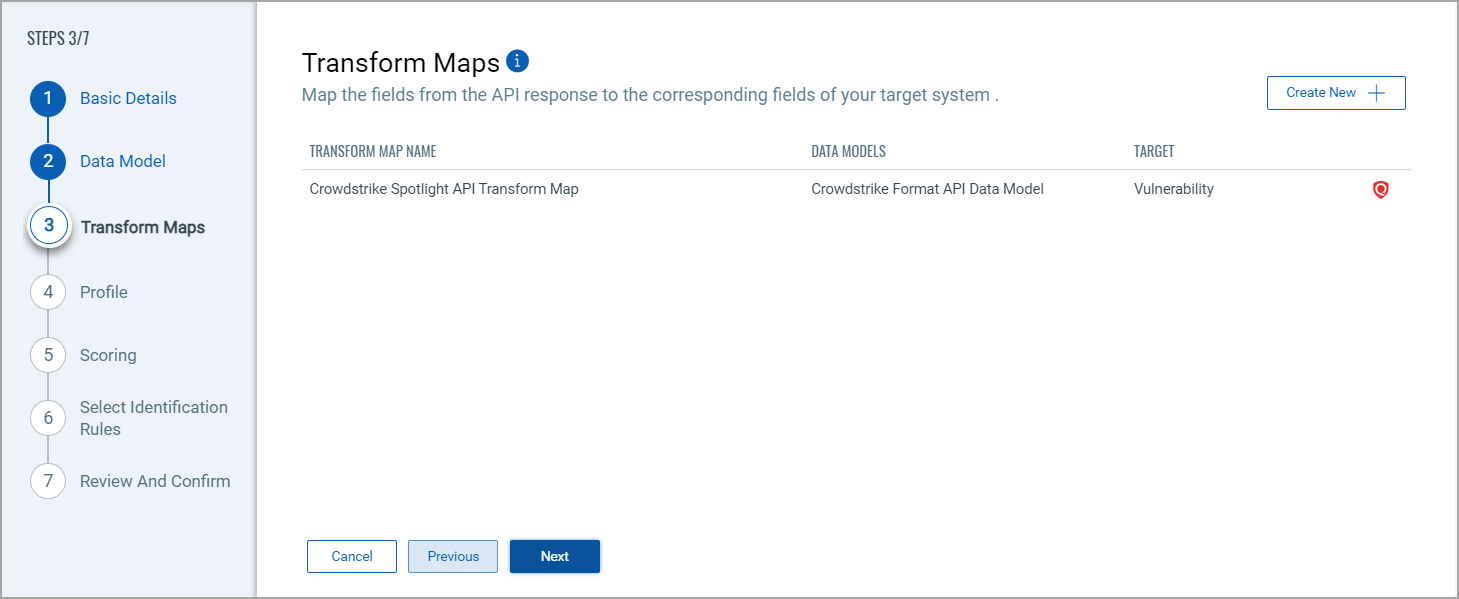Click the step 1 circle icon
This screenshot has height=599, width=1459.
point(48,99)
